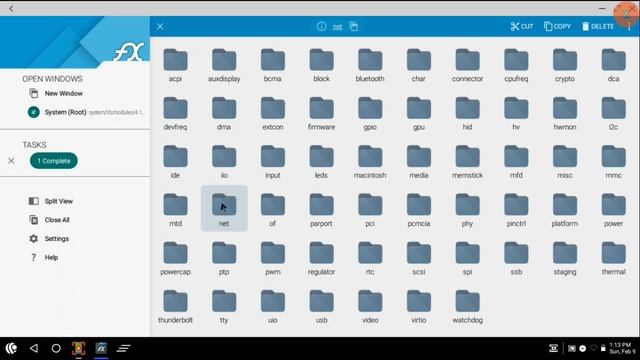
Task: Open the macintosh folder
Action: [x=370, y=162]
